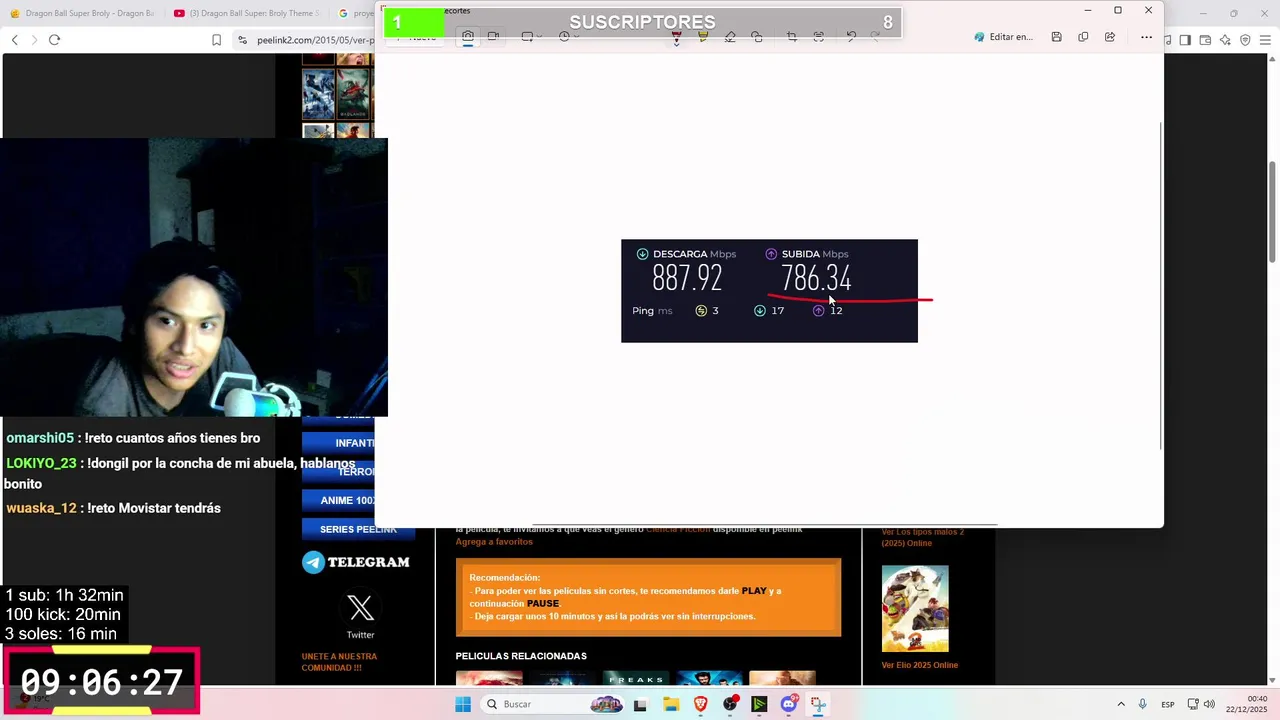Open the text actions tool
This screenshot has width=1280, height=720.
[819, 37]
